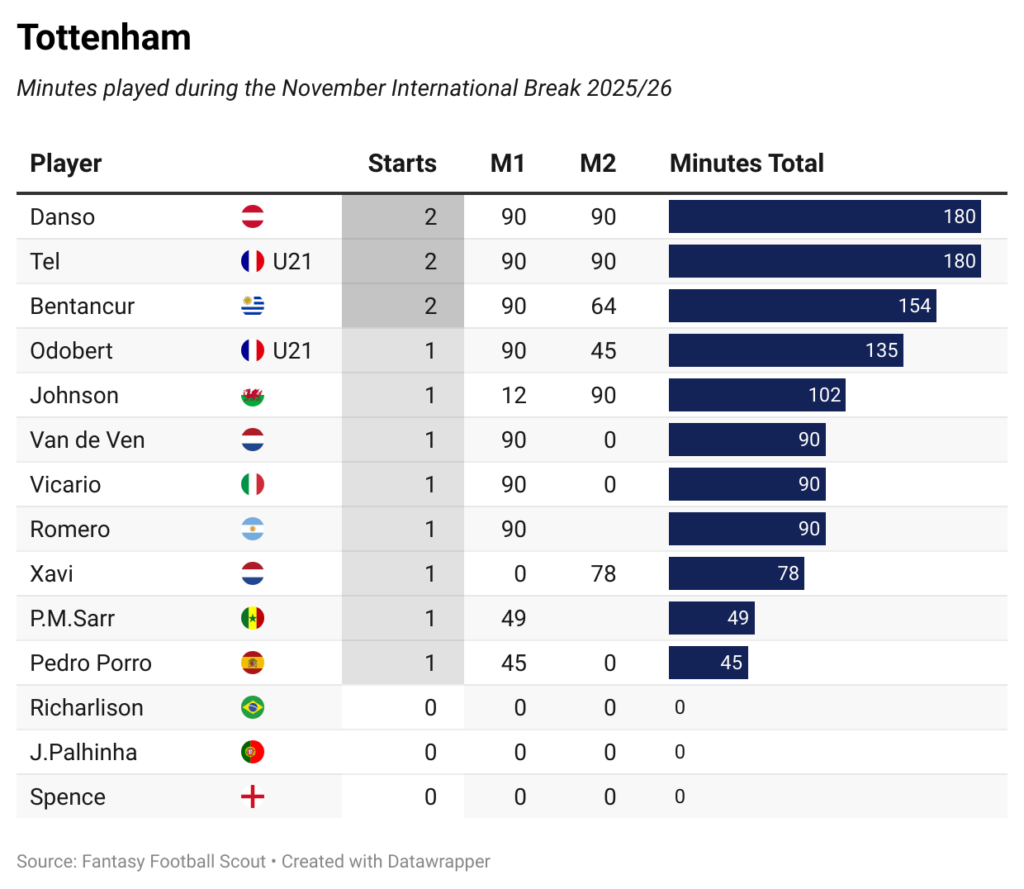1024x889 pixels.
Task: Click Uruguay flag next to Bentancur
Action: click(x=252, y=306)
